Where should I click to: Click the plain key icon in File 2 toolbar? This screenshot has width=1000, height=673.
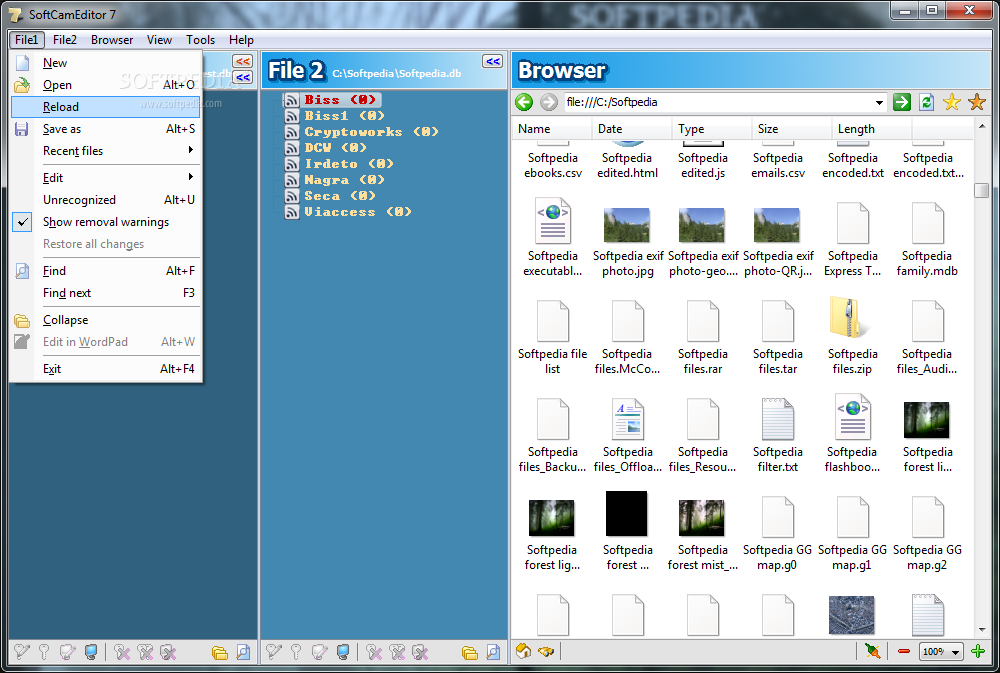[296, 652]
